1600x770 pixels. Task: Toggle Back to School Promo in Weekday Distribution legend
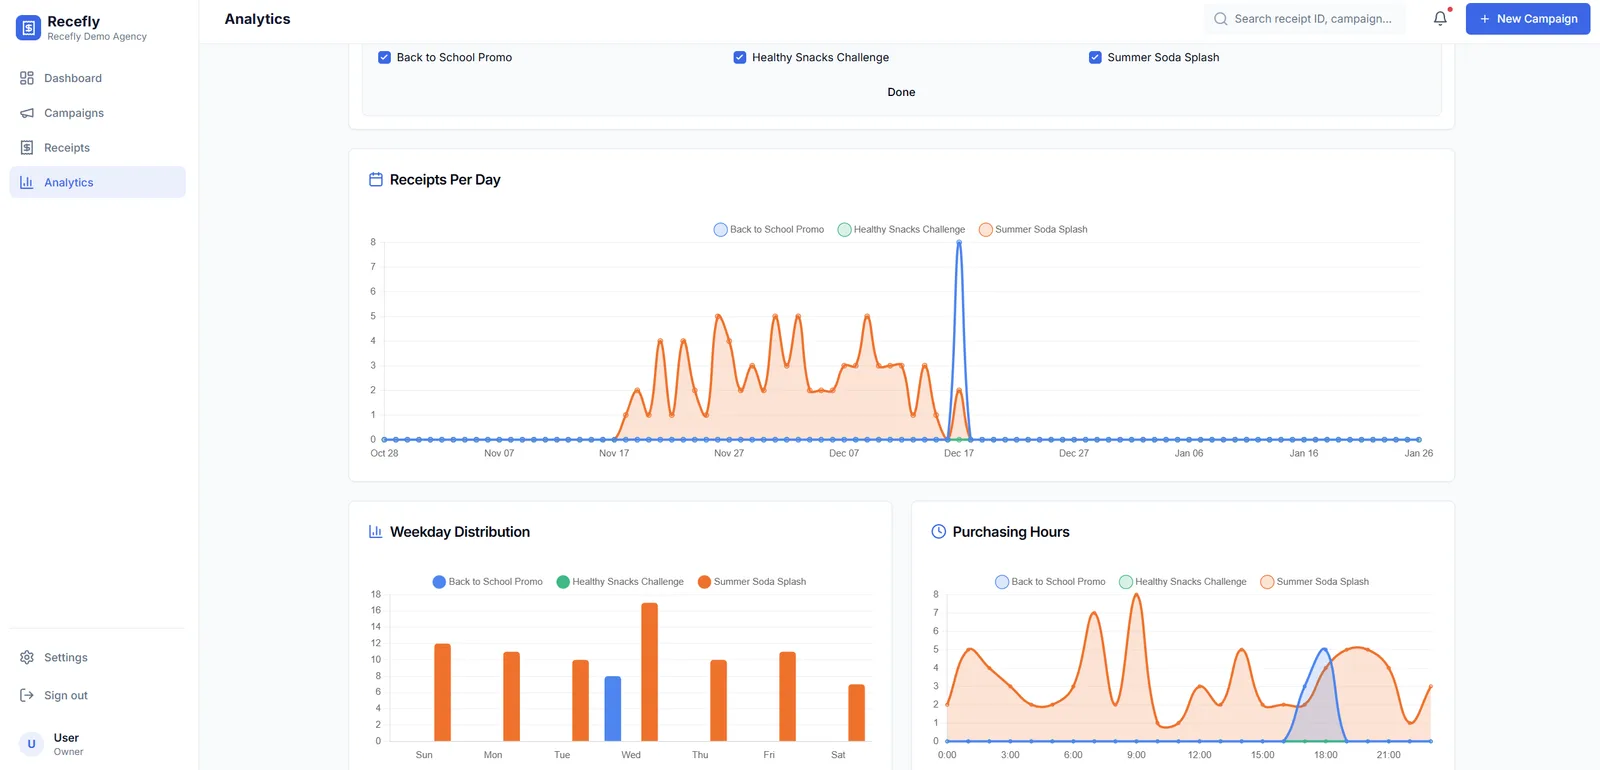click(x=487, y=582)
